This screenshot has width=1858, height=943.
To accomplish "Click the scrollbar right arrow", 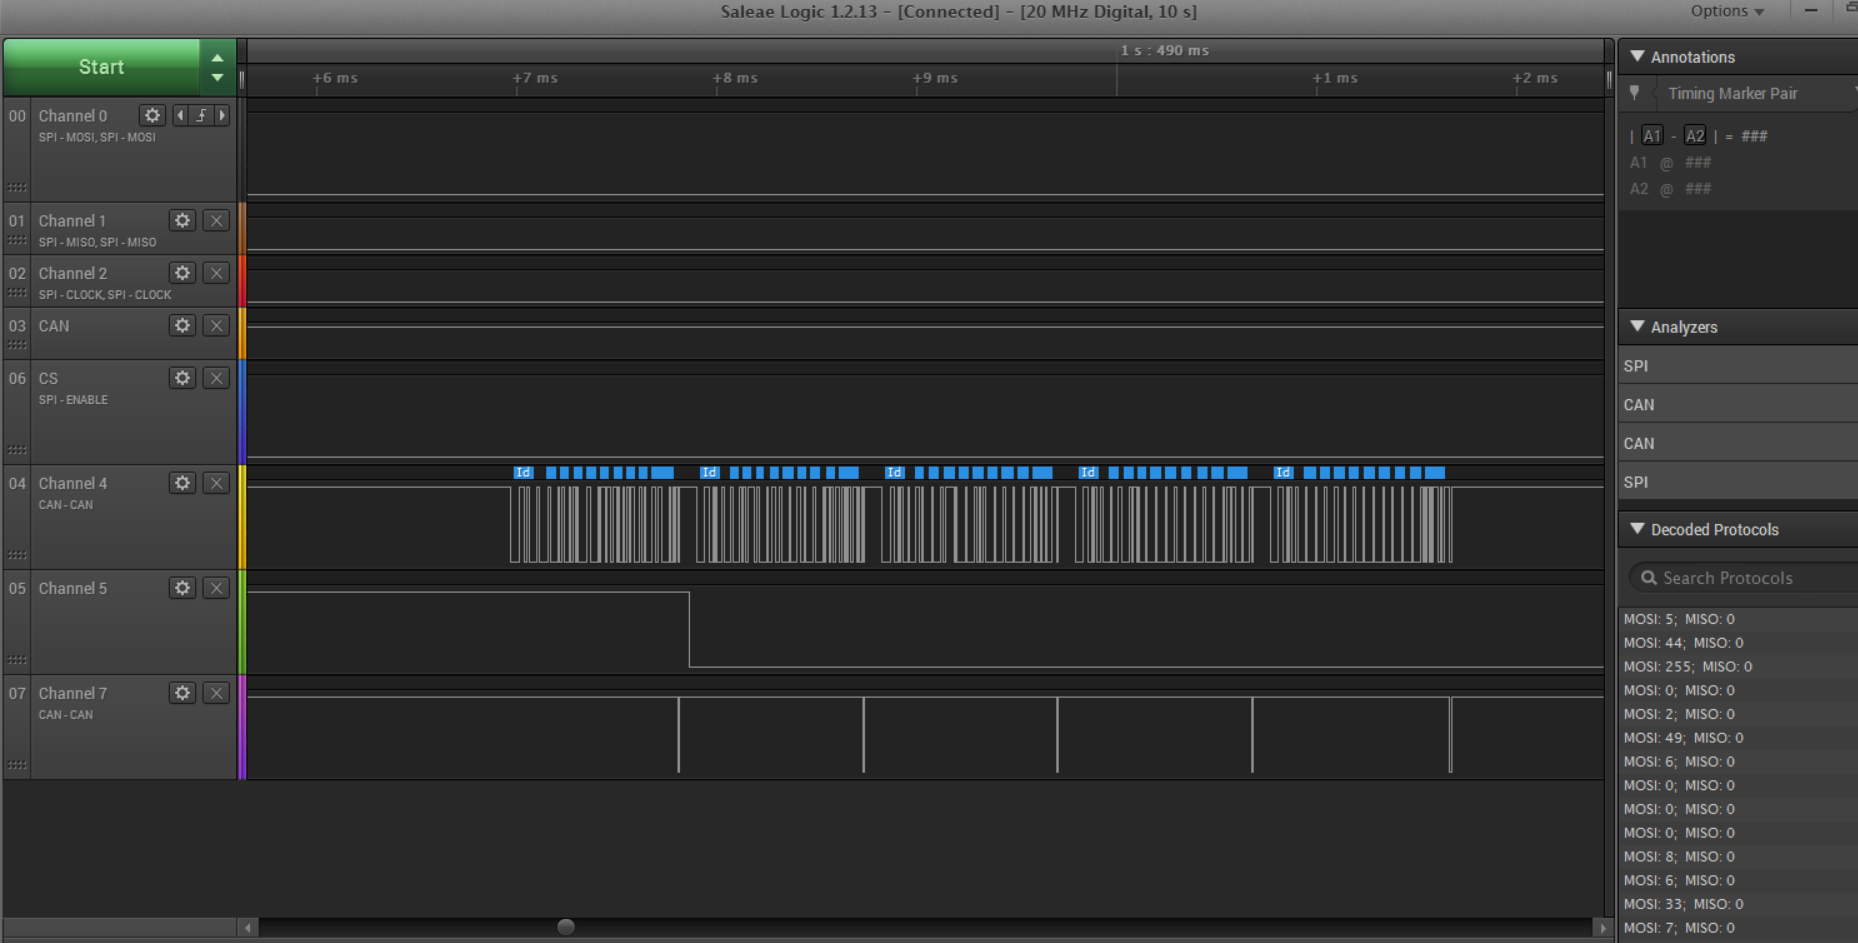I will [1603, 928].
